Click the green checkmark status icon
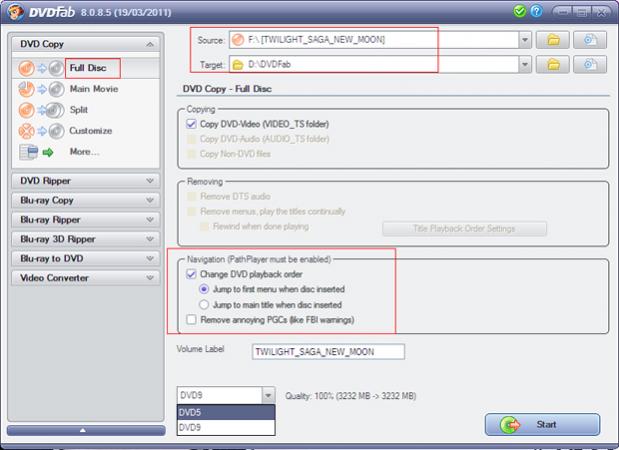 (x=520, y=11)
